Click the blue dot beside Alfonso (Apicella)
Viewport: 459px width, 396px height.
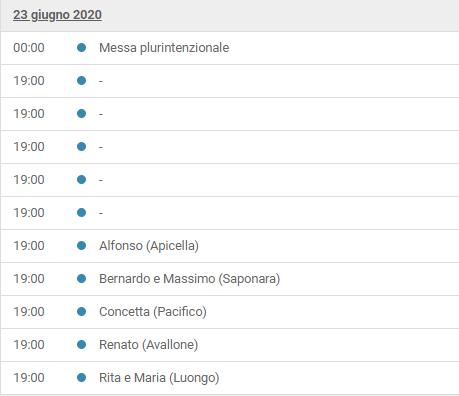tap(81, 246)
